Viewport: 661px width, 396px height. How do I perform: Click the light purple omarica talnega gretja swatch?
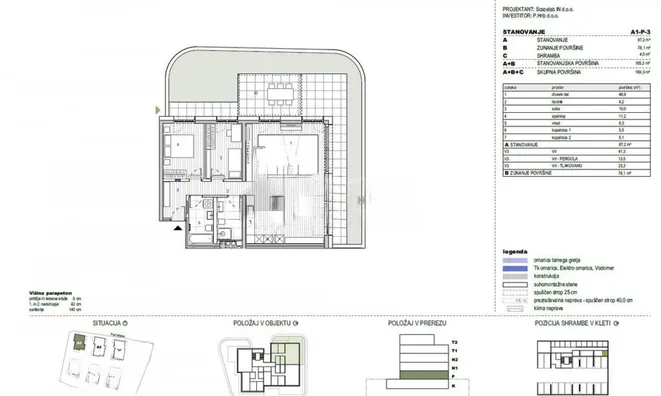click(515, 261)
